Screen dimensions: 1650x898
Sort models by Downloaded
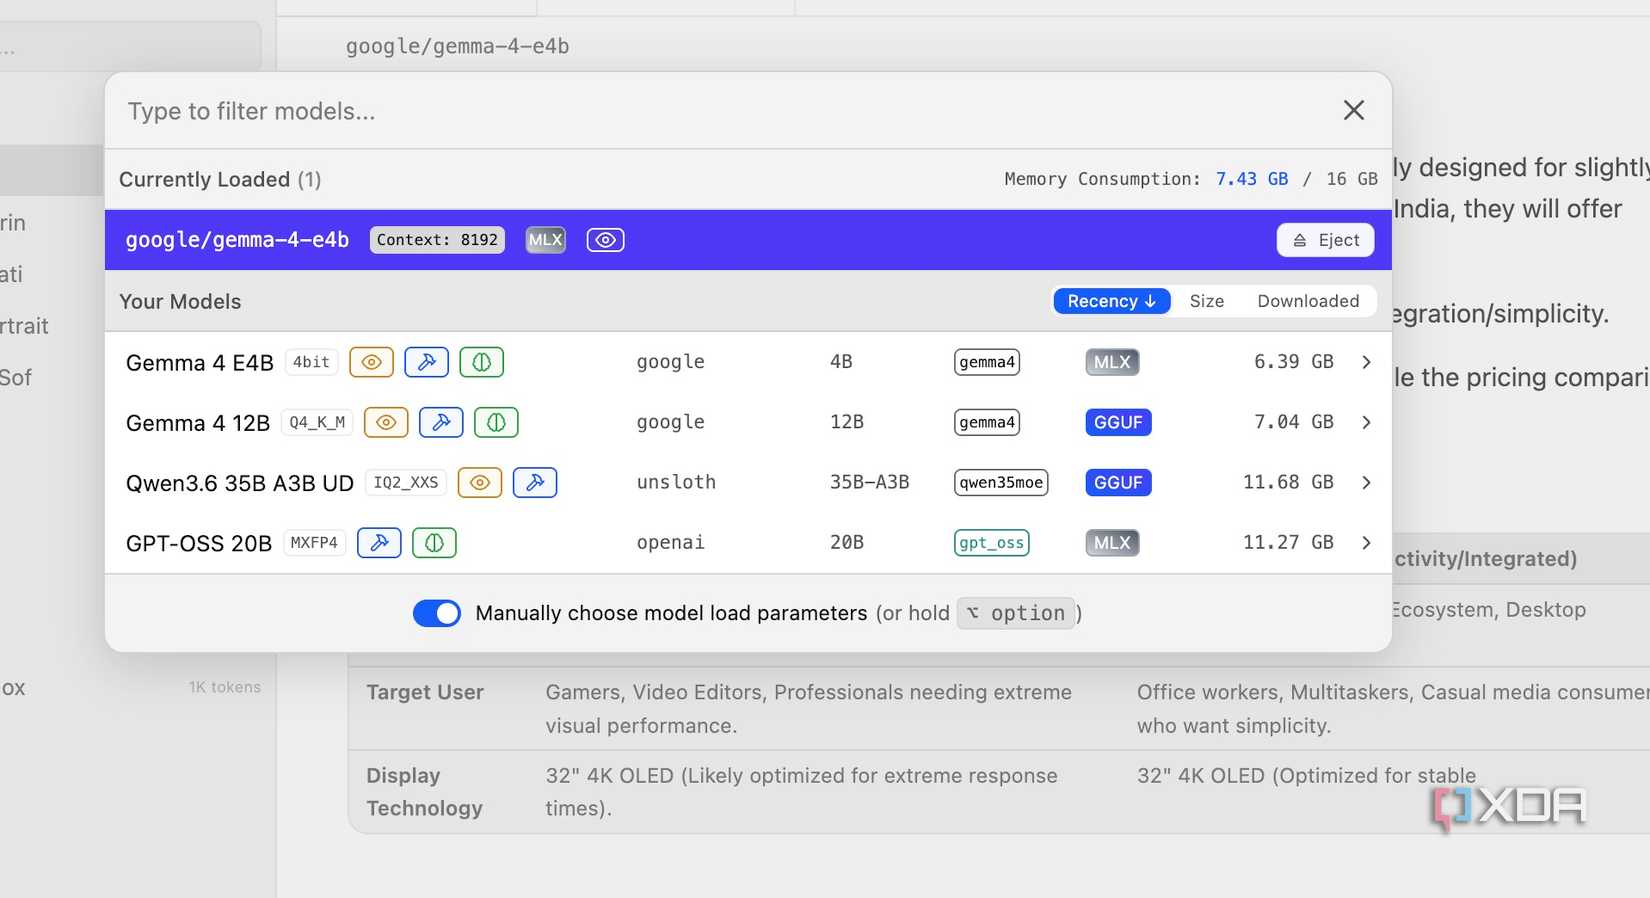pos(1308,301)
